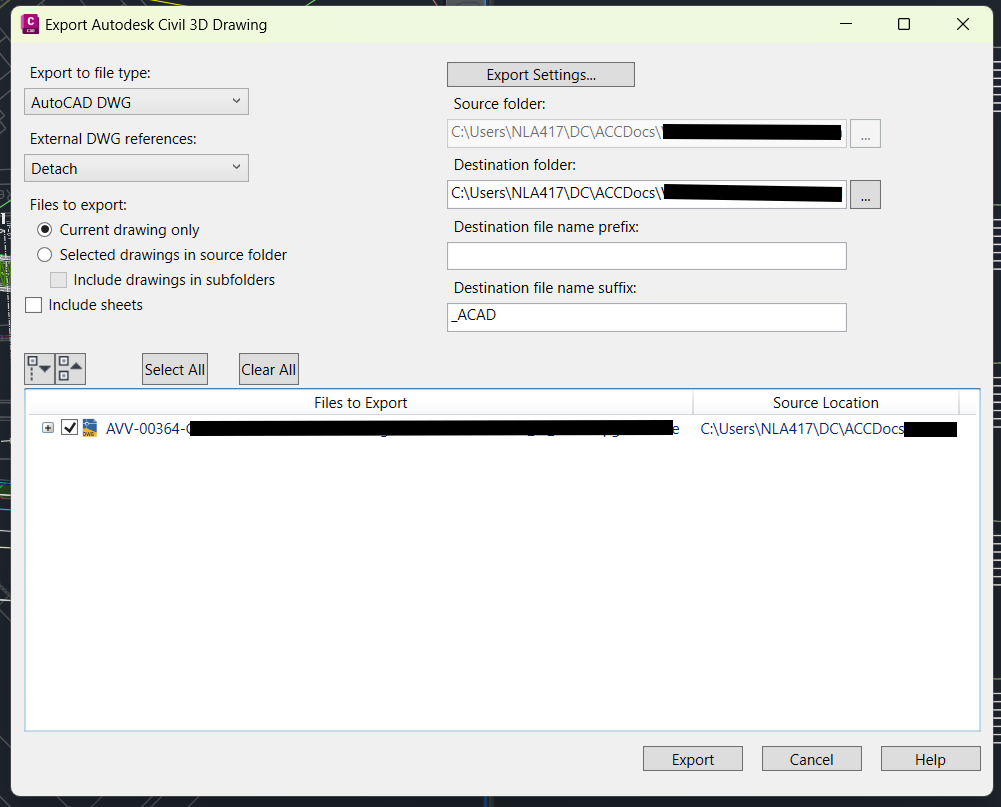The image size is (1001, 807).
Task: Browse for the source folder
Action: coord(865,133)
